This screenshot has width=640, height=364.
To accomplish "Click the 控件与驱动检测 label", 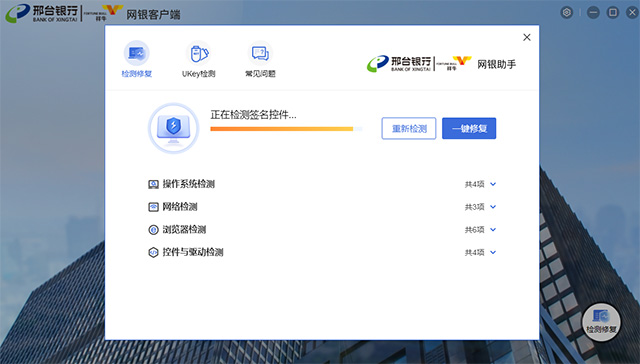I will click(193, 252).
